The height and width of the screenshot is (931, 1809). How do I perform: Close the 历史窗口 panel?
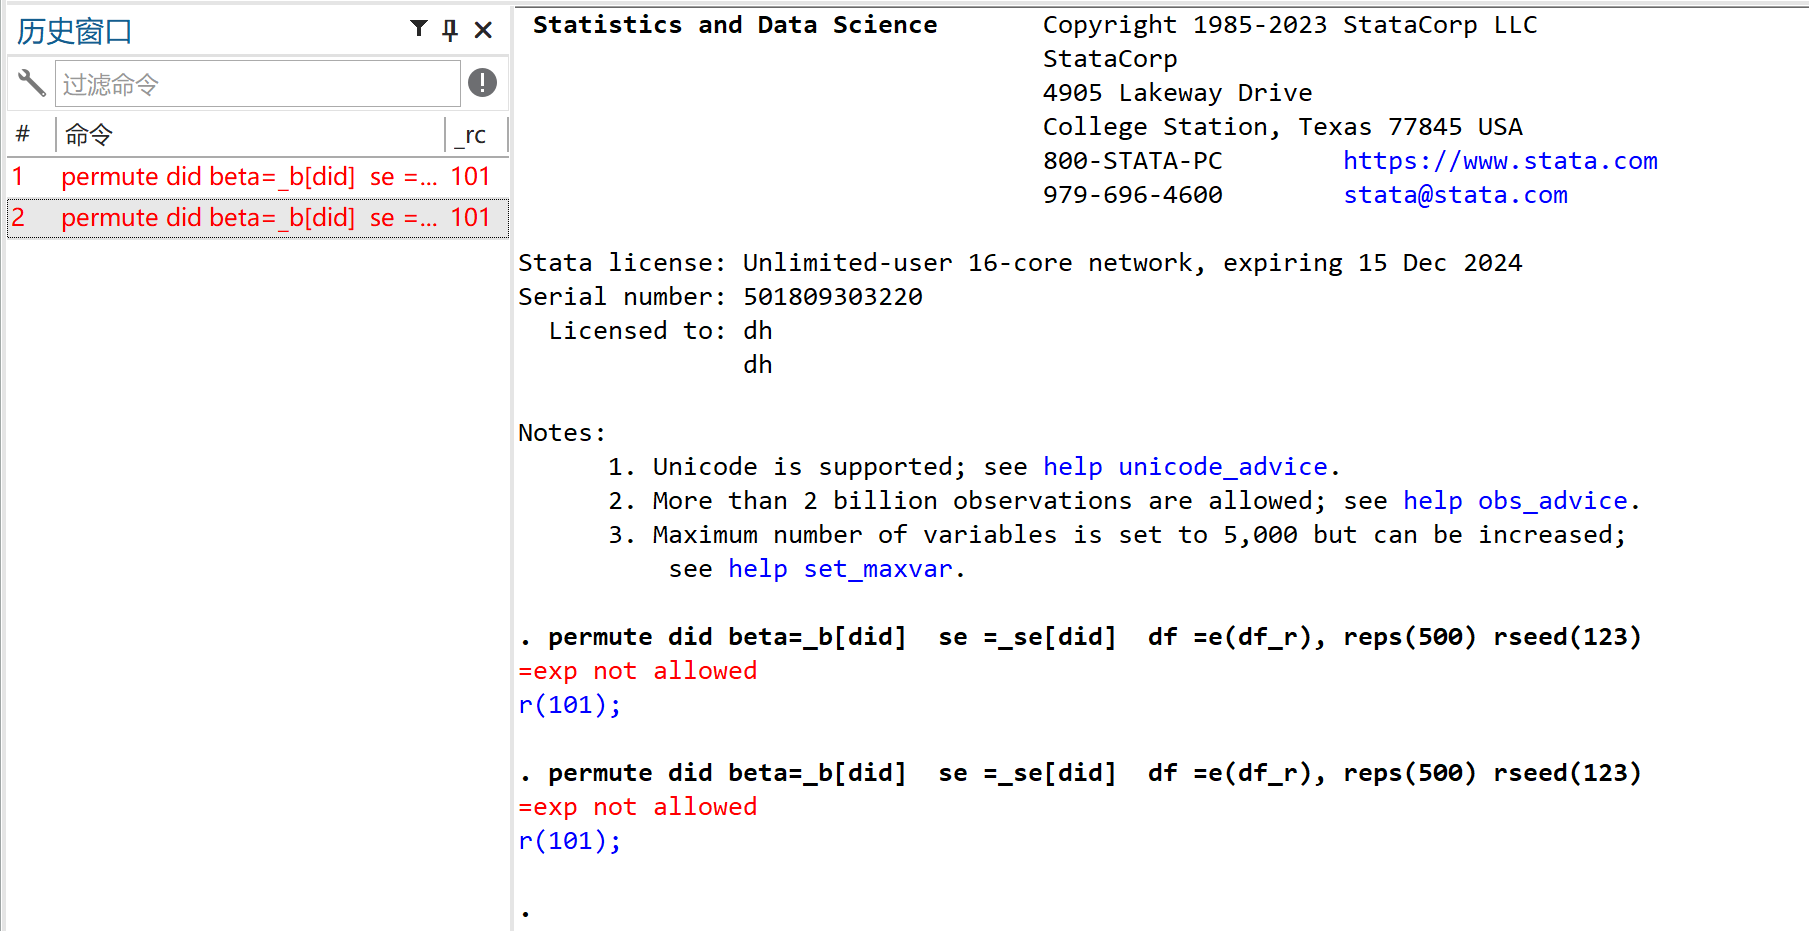tap(484, 29)
